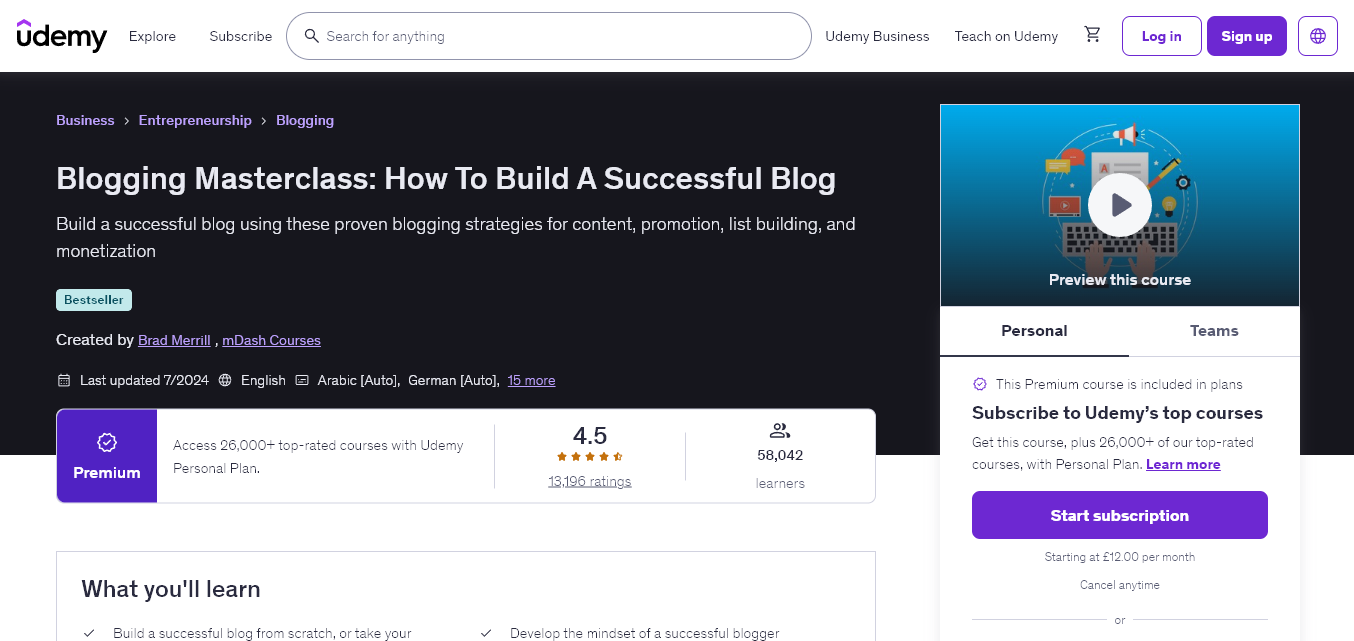Click the star rating icons
This screenshot has height=641, width=1354.
tap(590, 457)
